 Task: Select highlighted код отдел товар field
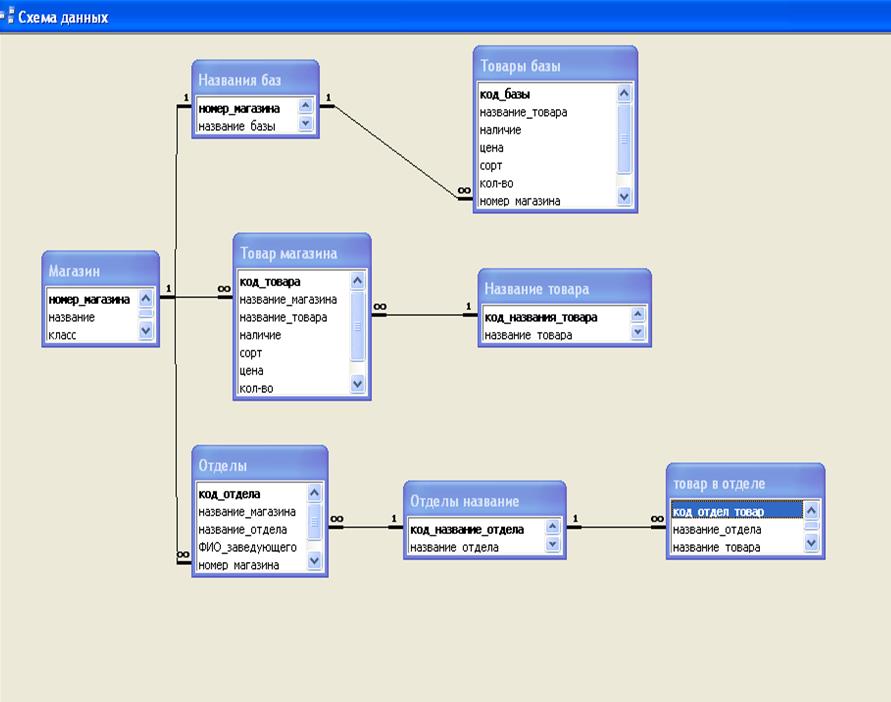click(738, 511)
